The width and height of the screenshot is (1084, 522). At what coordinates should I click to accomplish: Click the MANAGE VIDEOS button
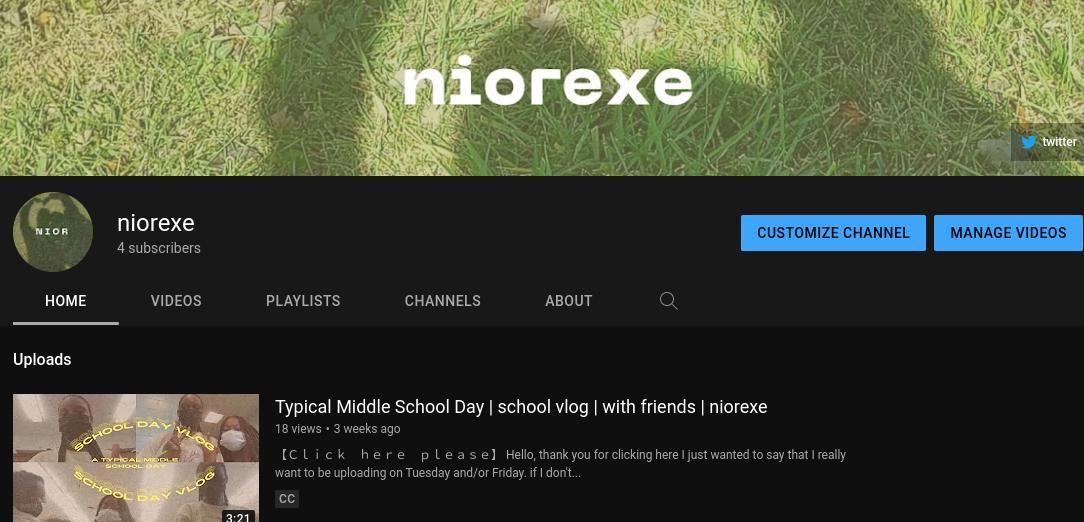(x=1008, y=233)
